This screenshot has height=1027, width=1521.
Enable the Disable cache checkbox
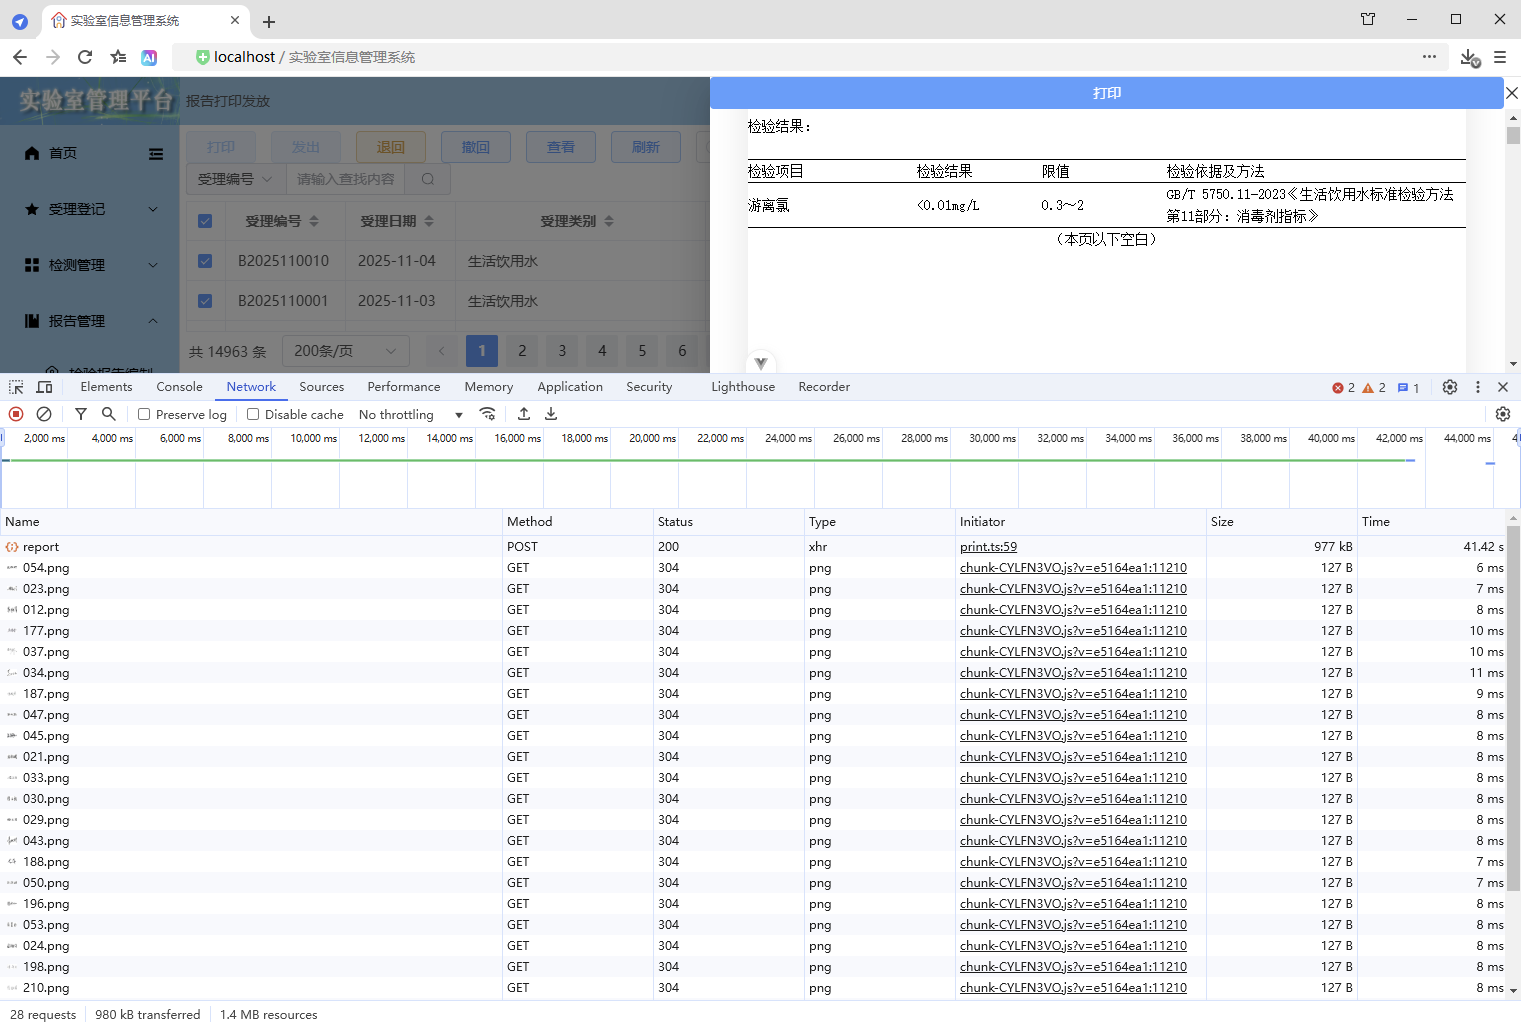pos(253,413)
